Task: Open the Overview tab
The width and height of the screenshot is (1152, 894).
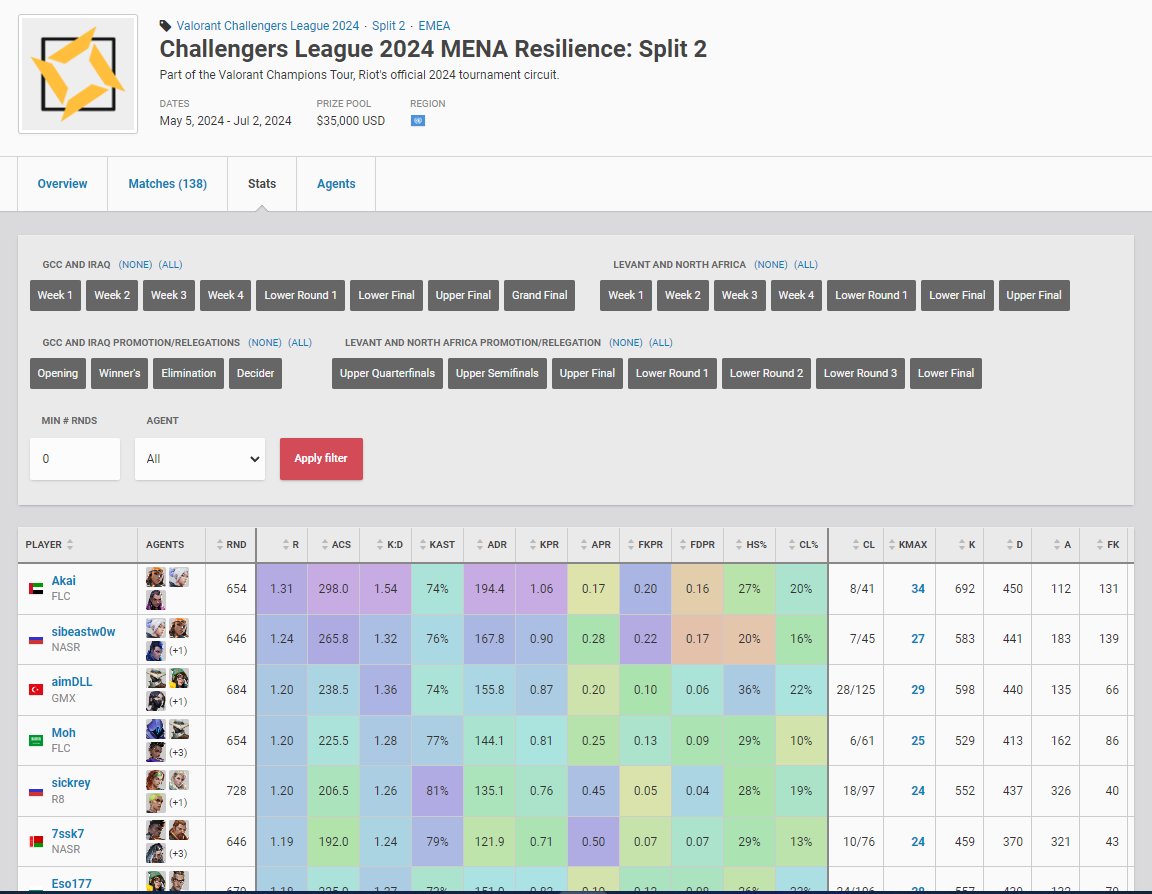Action: (x=62, y=184)
